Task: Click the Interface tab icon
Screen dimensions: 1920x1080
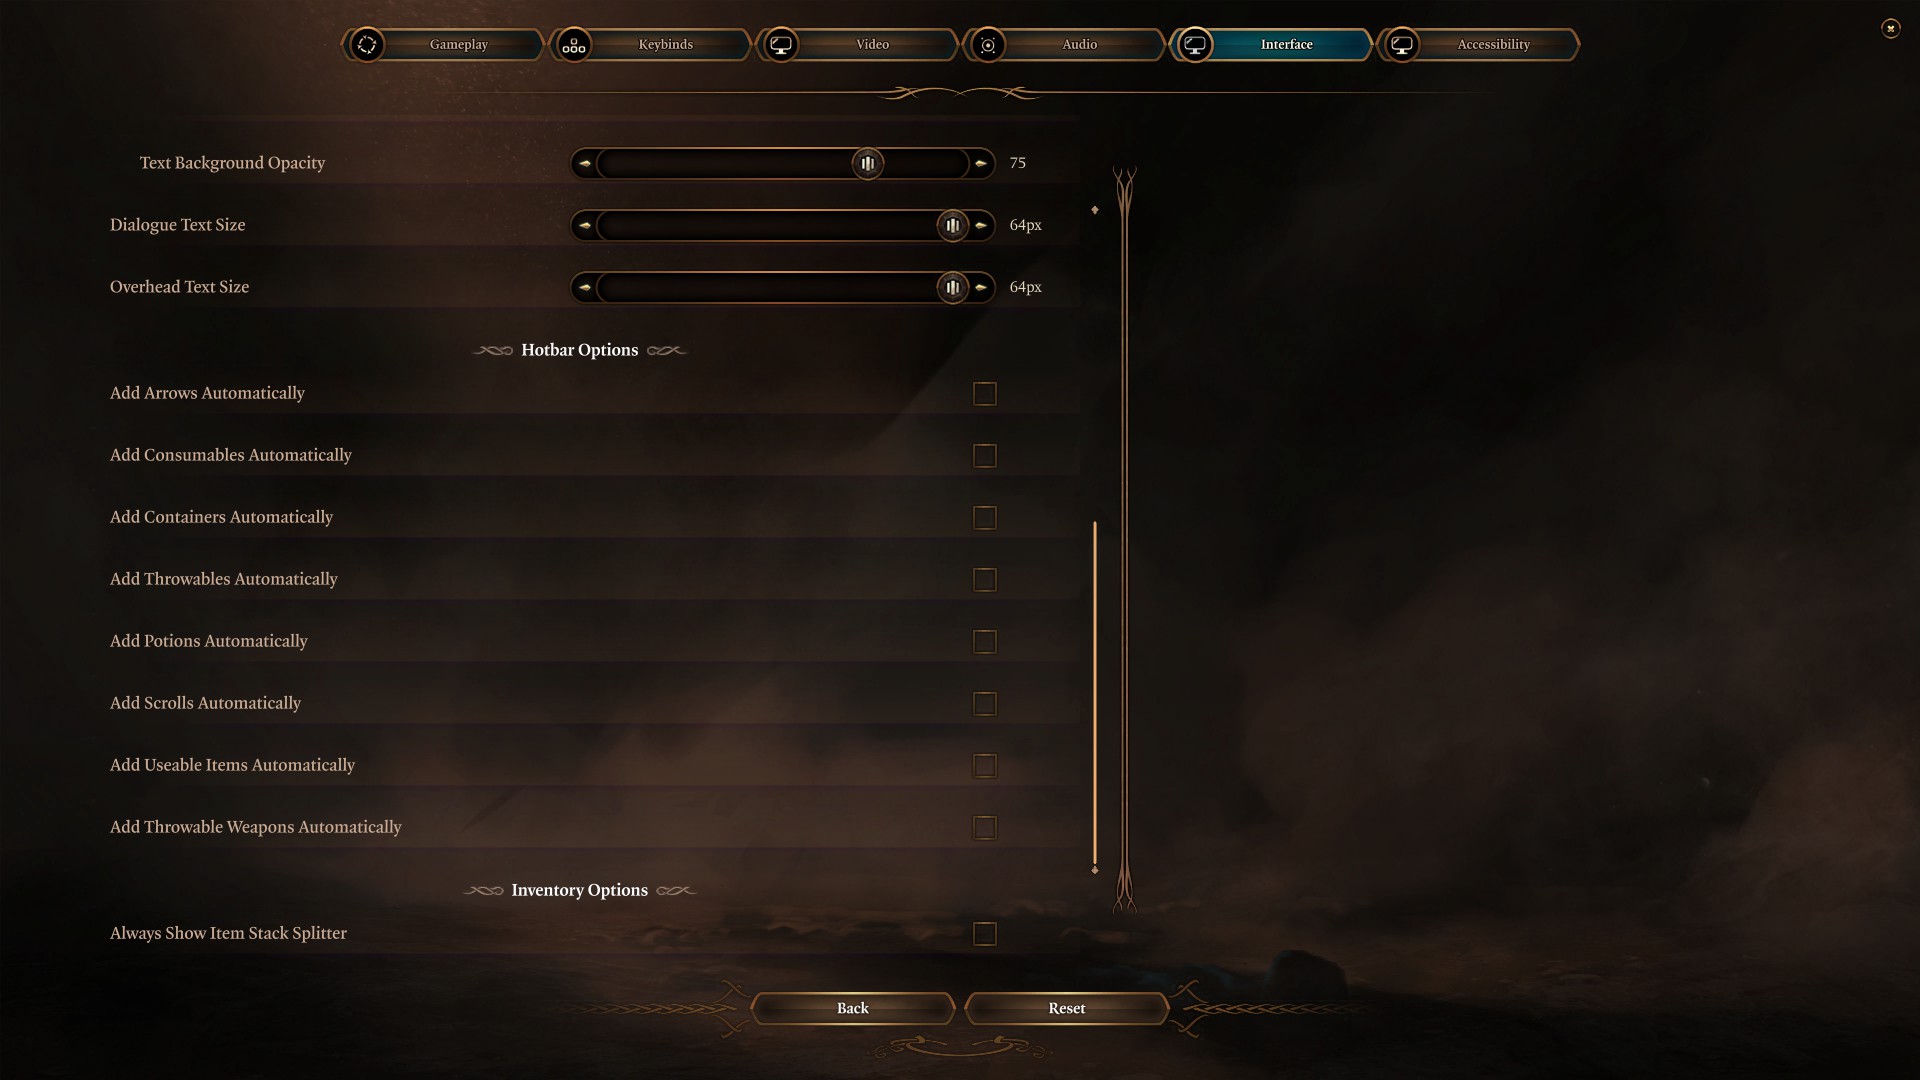Action: click(x=1195, y=44)
